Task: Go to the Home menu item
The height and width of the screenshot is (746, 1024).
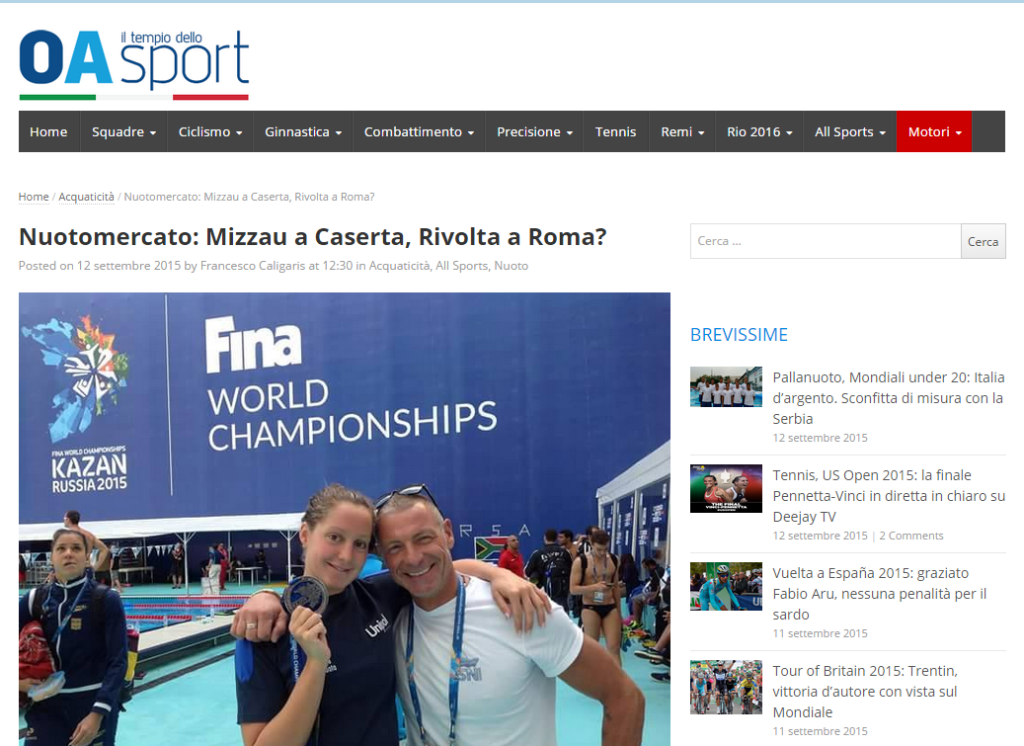Action: point(49,132)
